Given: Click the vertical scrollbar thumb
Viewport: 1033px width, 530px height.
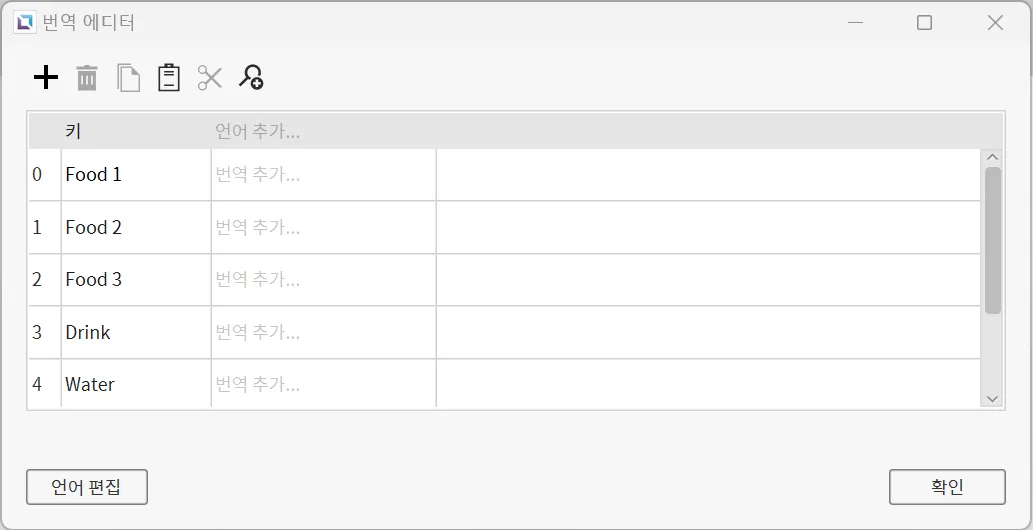Looking at the screenshot, I should coord(992,240).
